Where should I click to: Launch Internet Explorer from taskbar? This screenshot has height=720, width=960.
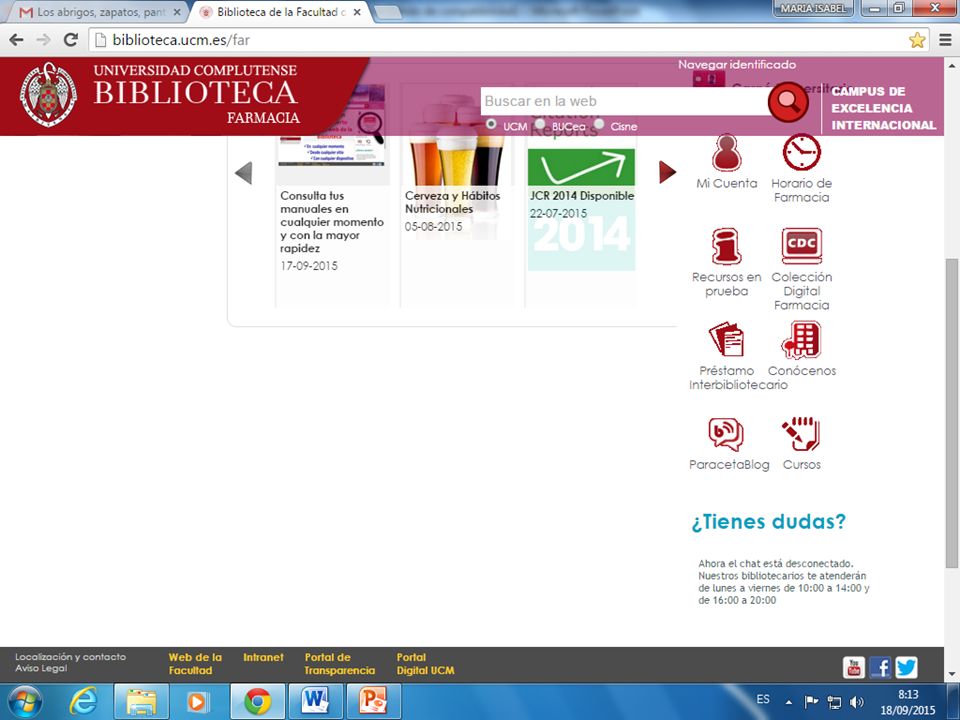coord(83,702)
